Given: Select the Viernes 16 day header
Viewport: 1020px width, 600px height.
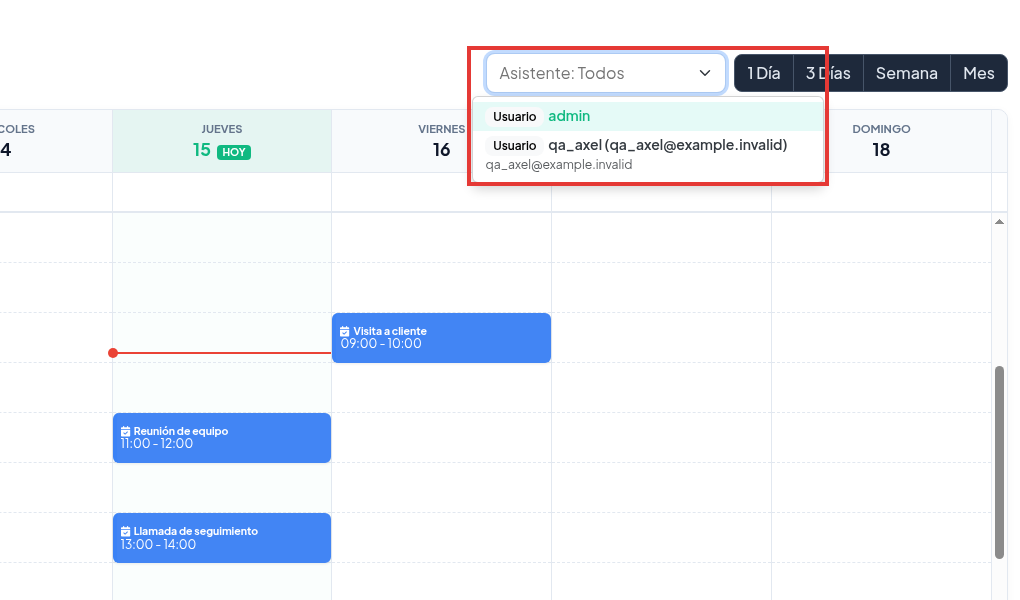Looking at the screenshot, I should coord(441,141).
